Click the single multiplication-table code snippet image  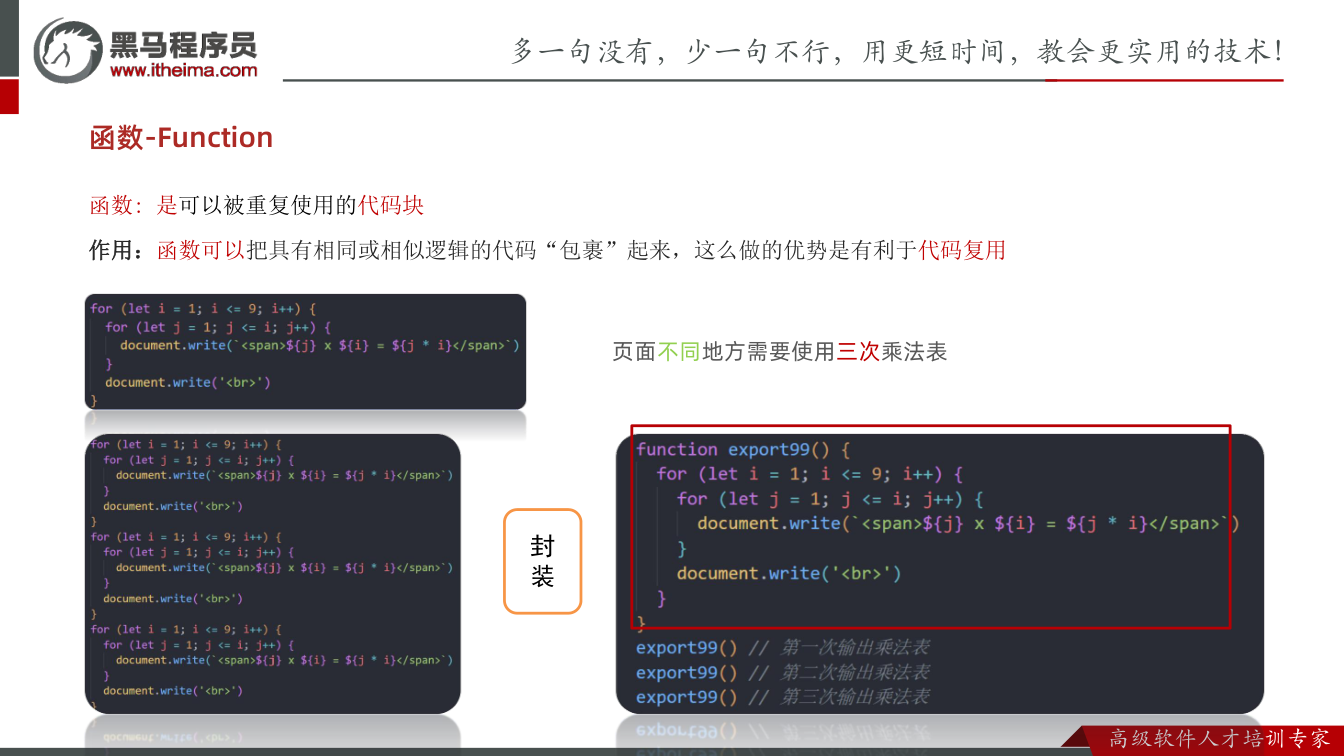[305, 351]
